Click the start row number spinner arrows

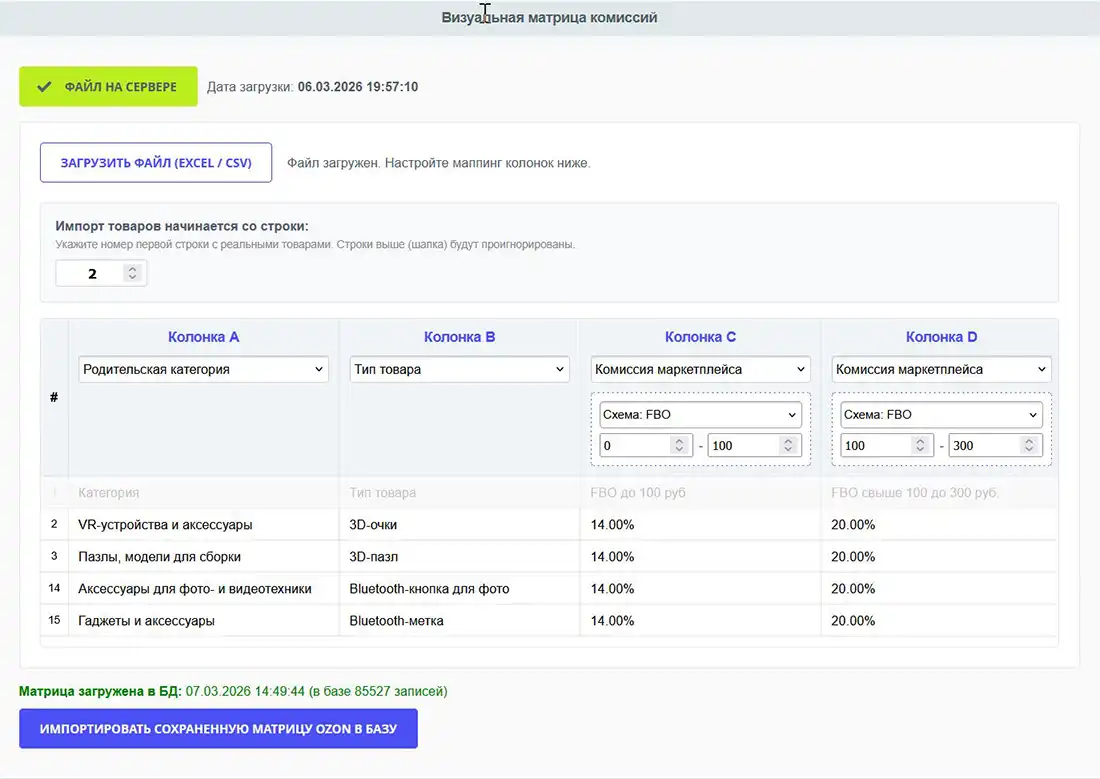click(132, 273)
